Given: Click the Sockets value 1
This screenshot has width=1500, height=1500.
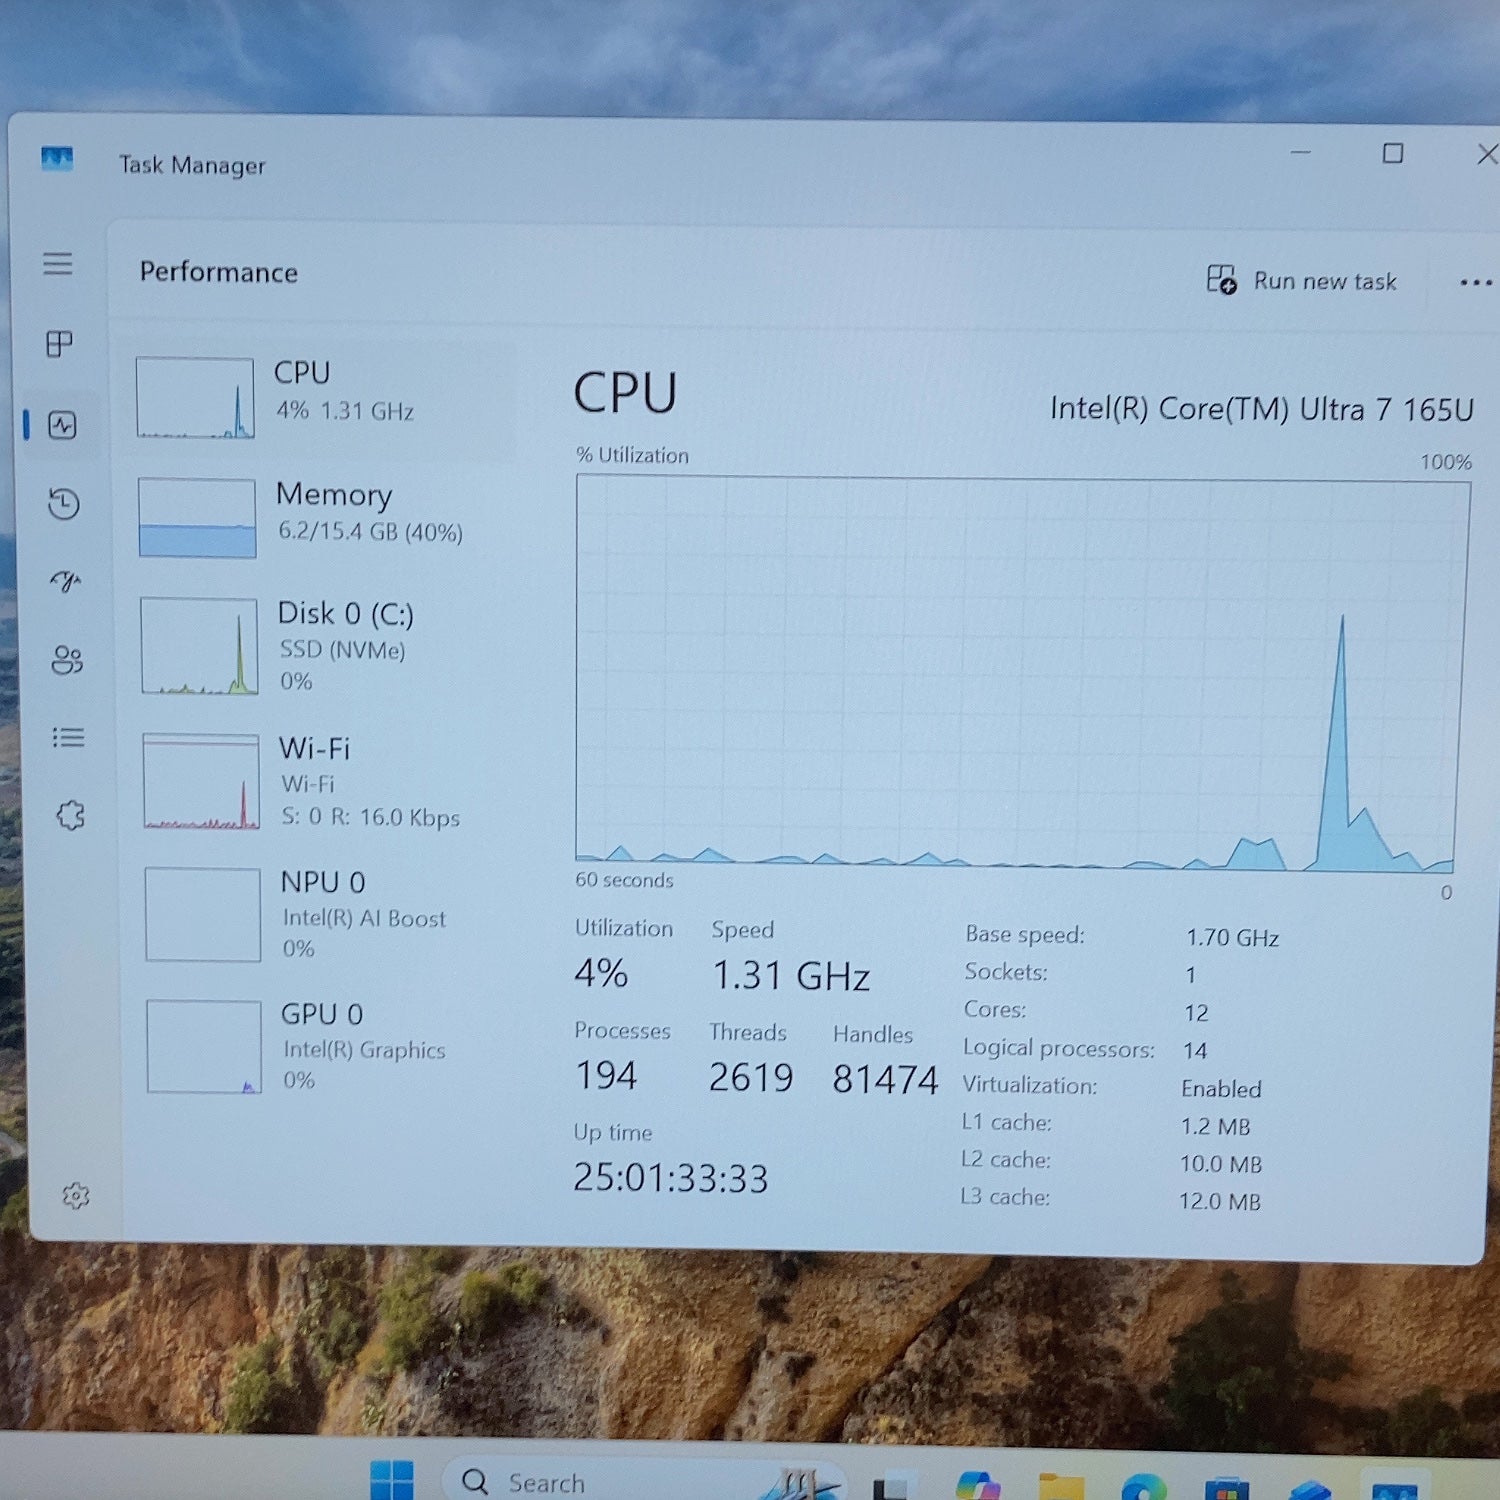Looking at the screenshot, I should [1190, 975].
